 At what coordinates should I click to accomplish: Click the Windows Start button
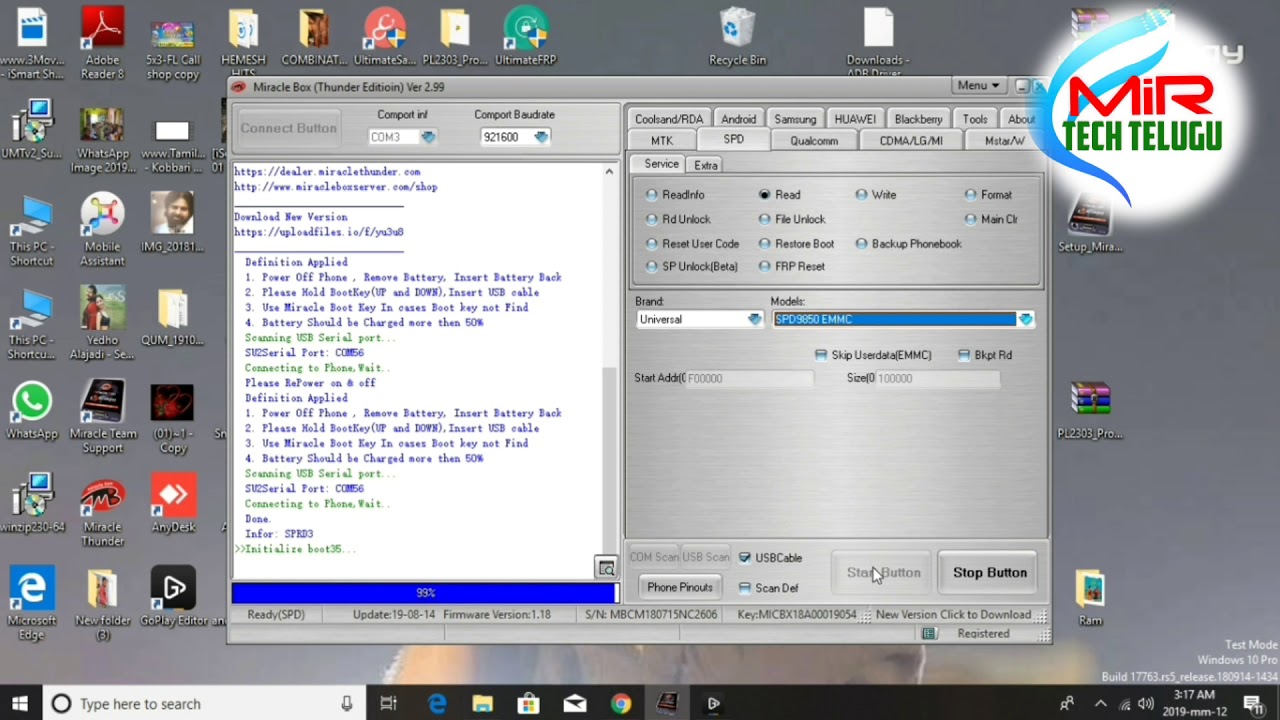pyautogui.click(x=20, y=703)
